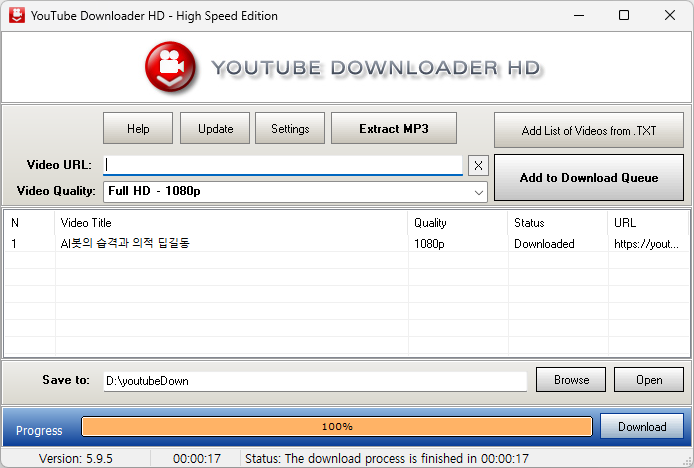694x468 pixels.
Task: Click the Browse button for save folder
Action: point(571,380)
